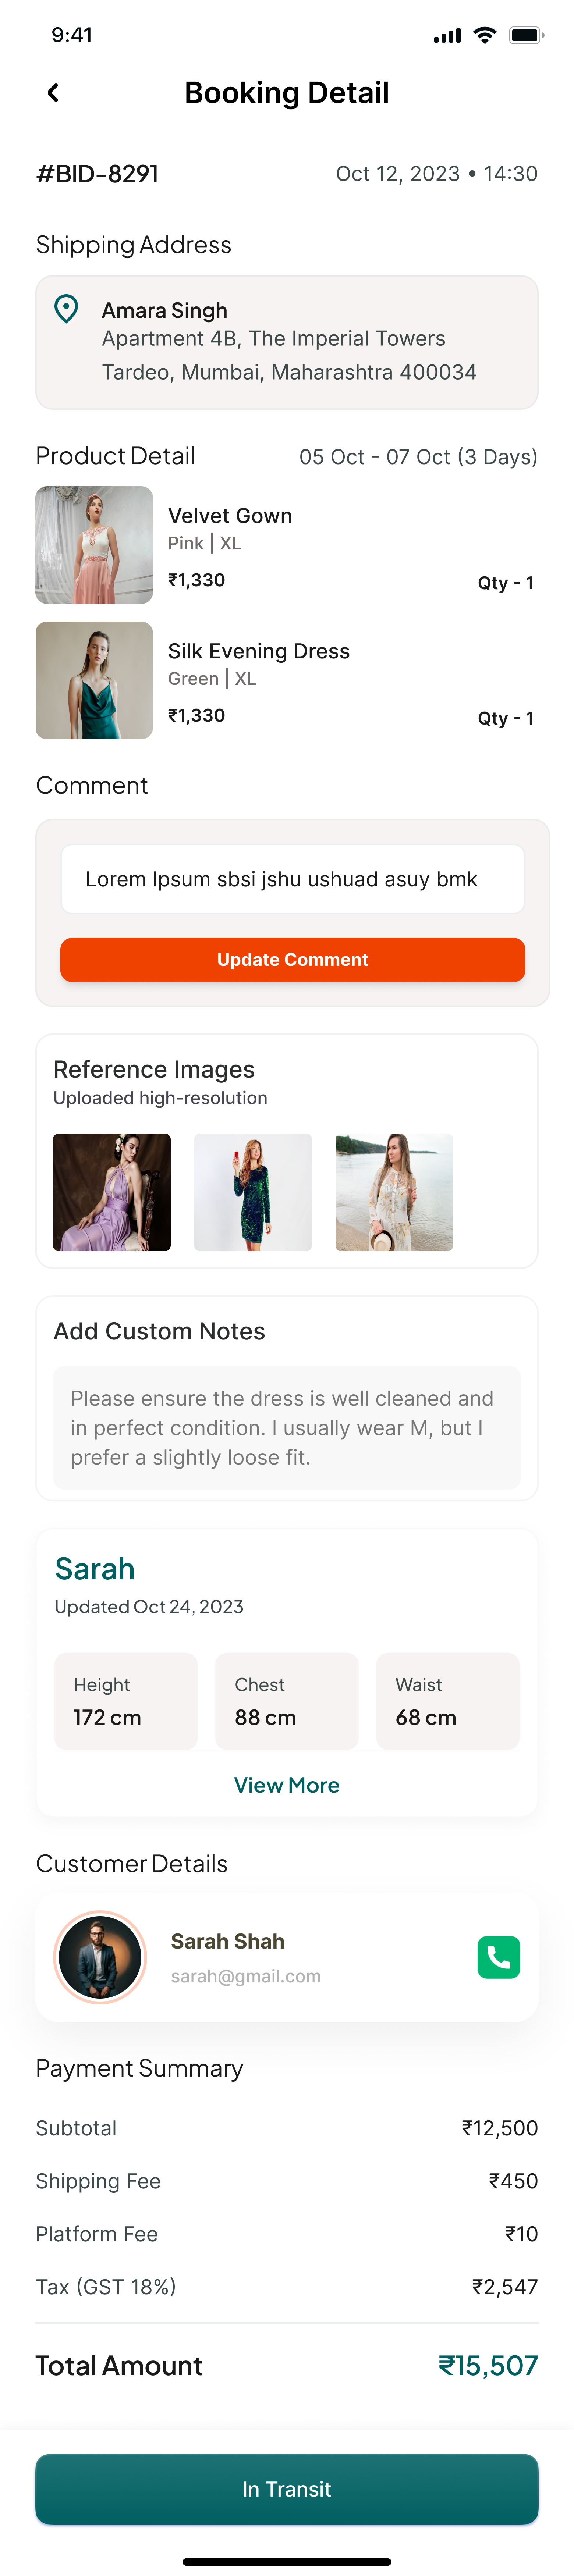The height and width of the screenshot is (2576, 574).
Task: Tap the battery status icon
Action: pos(526,35)
